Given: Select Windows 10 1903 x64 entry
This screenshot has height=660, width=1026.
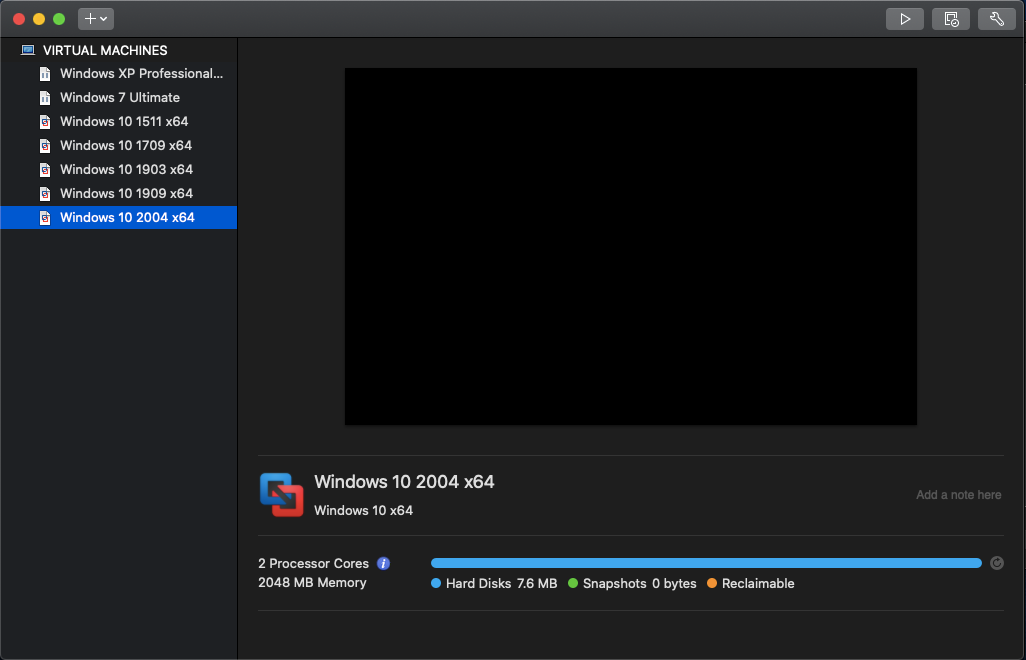Looking at the screenshot, I should 118,169.
